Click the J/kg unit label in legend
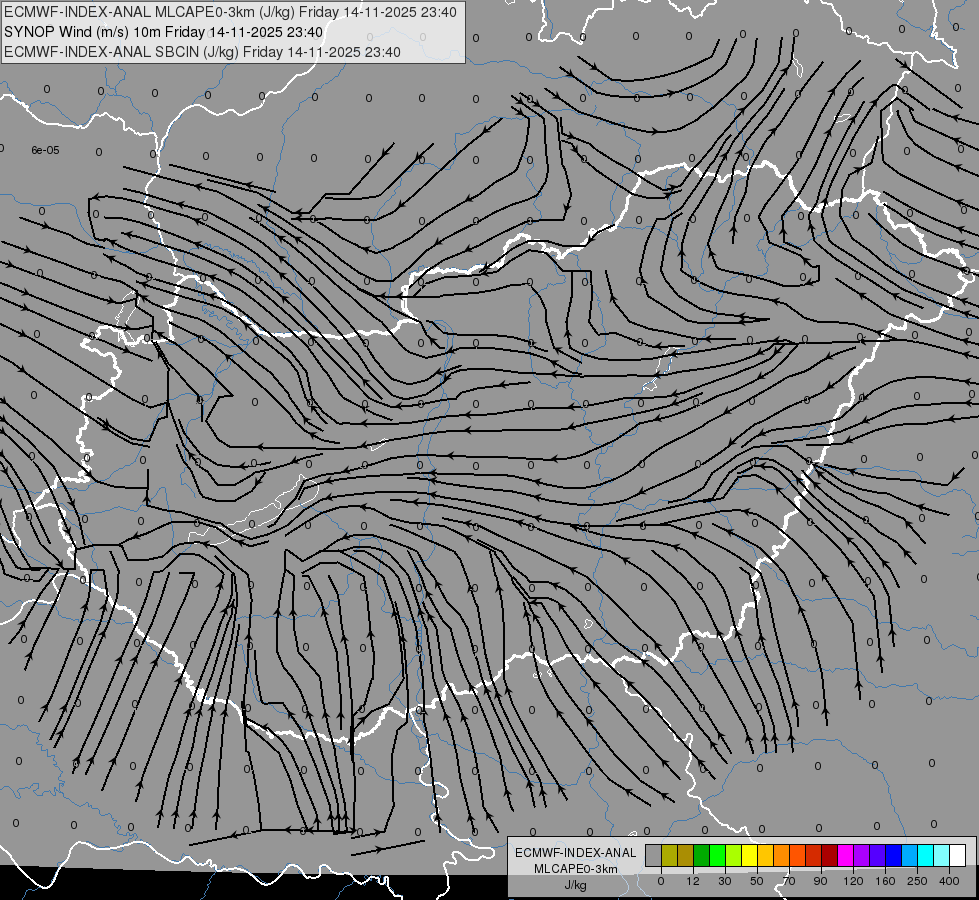The height and width of the screenshot is (900, 979). click(x=576, y=885)
